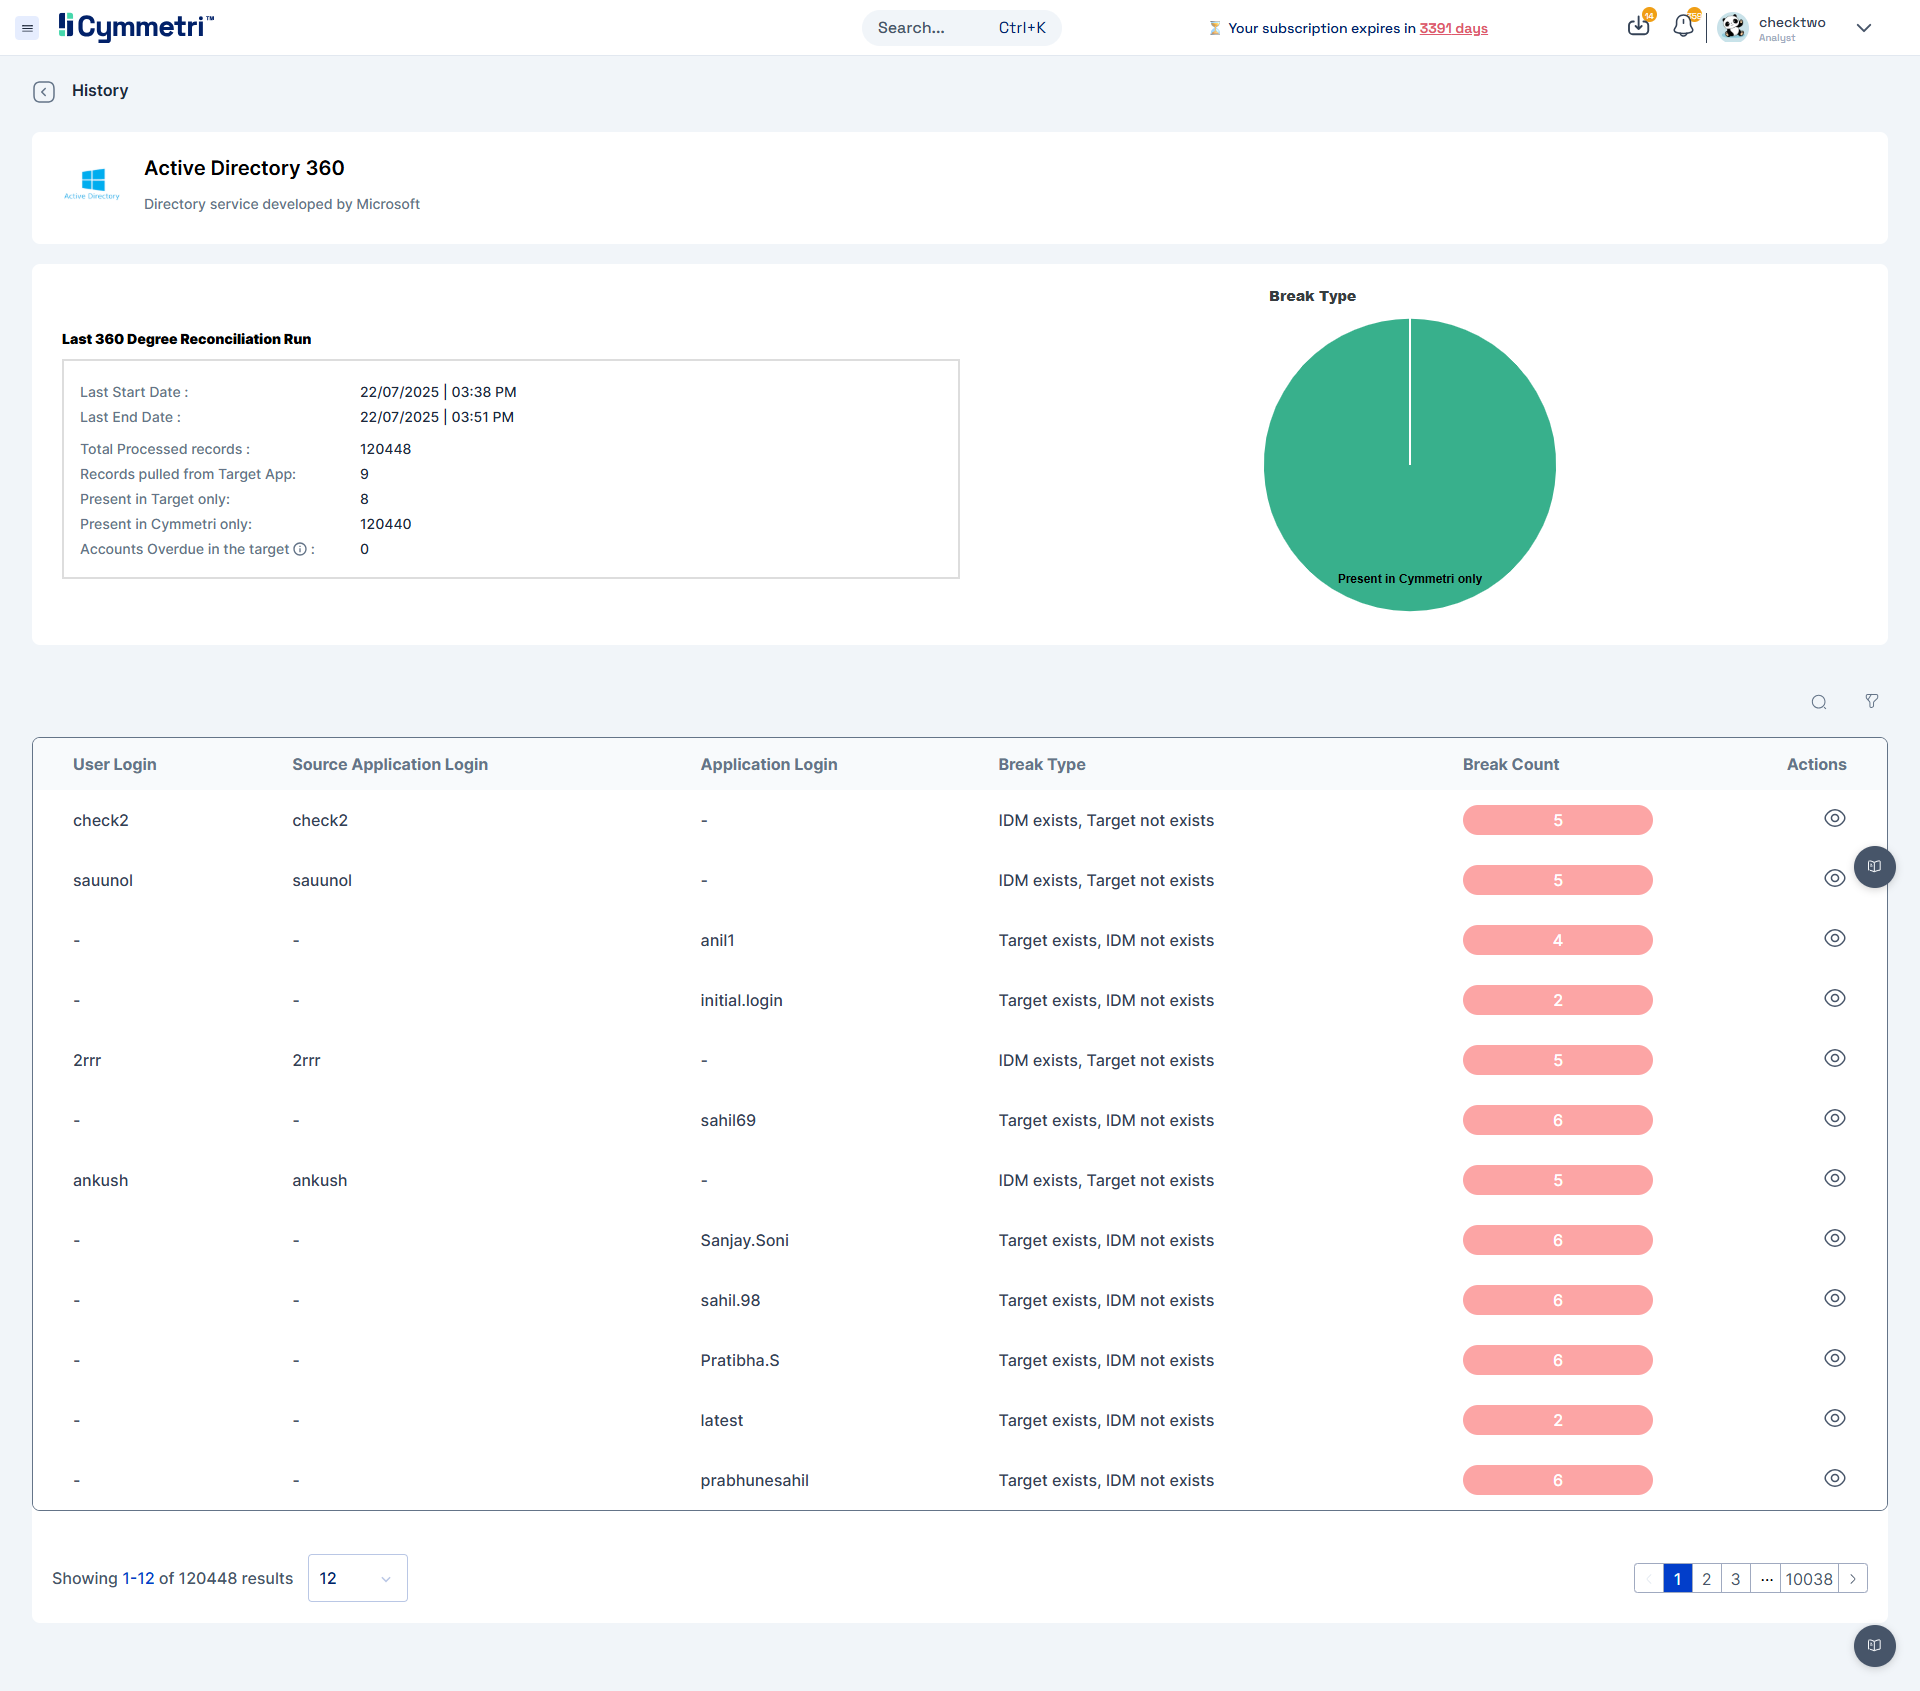Click the info icon next to Accounts Overdue
This screenshot has width=1920, height=1691.
(x=300, y=549)
